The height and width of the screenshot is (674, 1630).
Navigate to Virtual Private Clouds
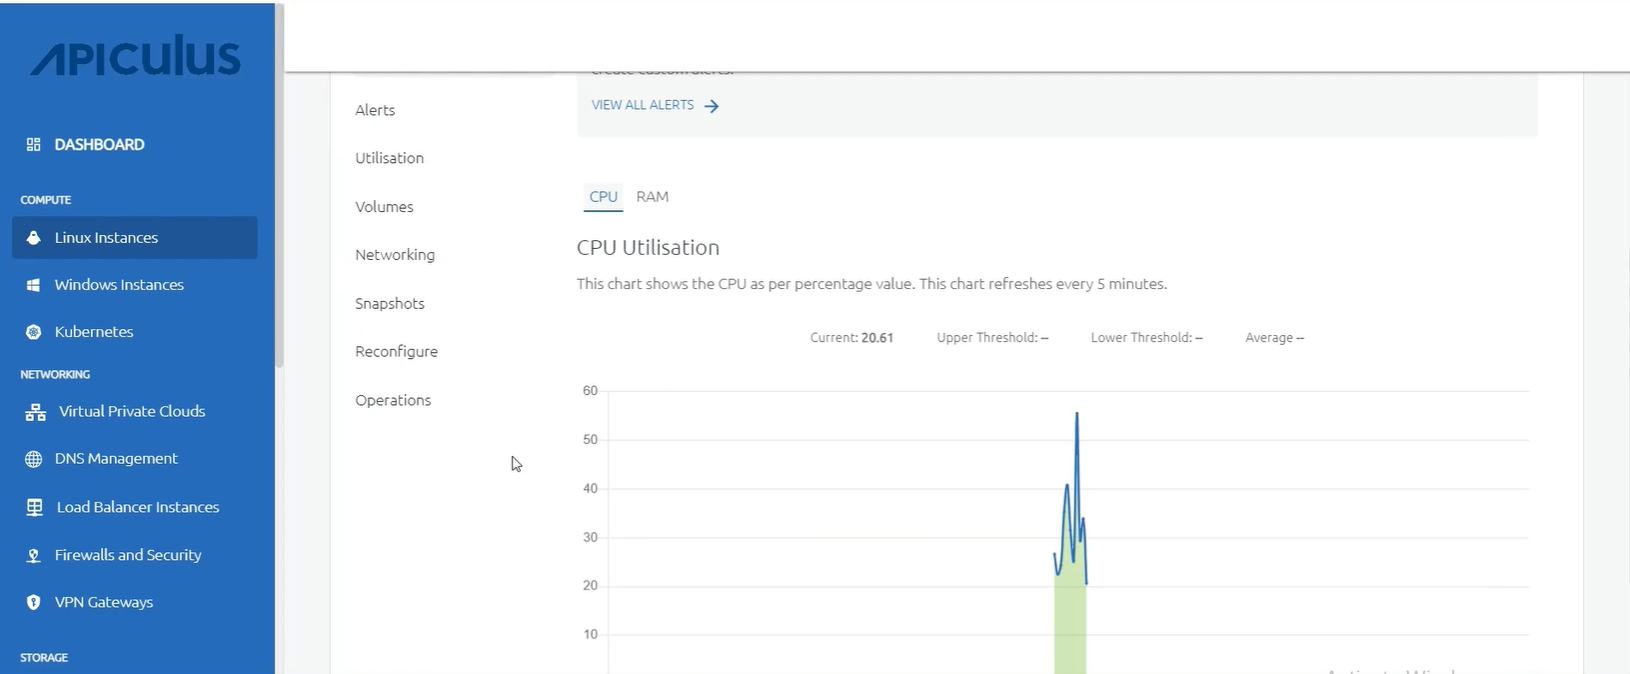pyautogui.click(x=132, y=411)
